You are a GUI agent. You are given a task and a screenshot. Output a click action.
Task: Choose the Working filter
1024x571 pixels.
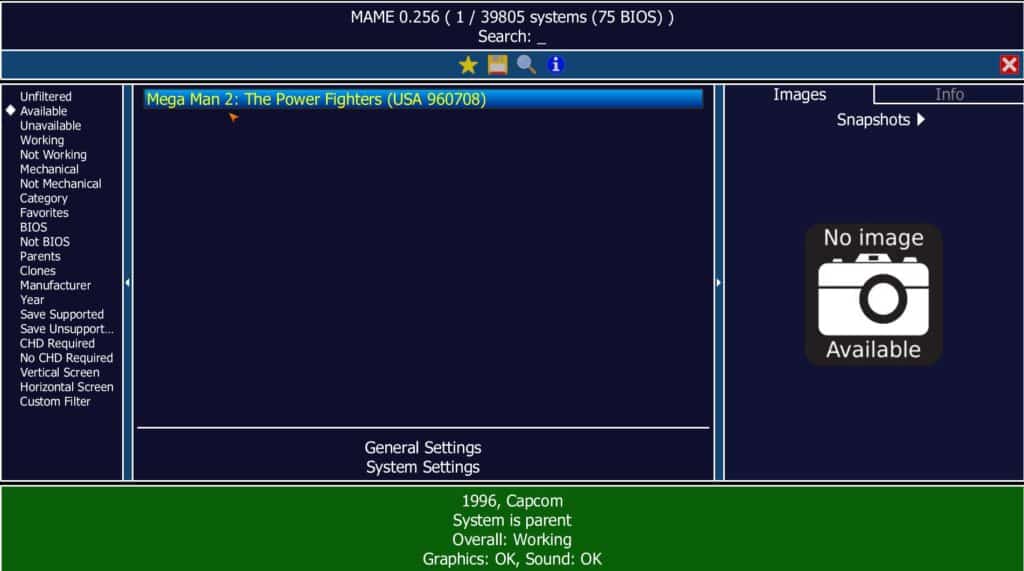coord(42,140)
